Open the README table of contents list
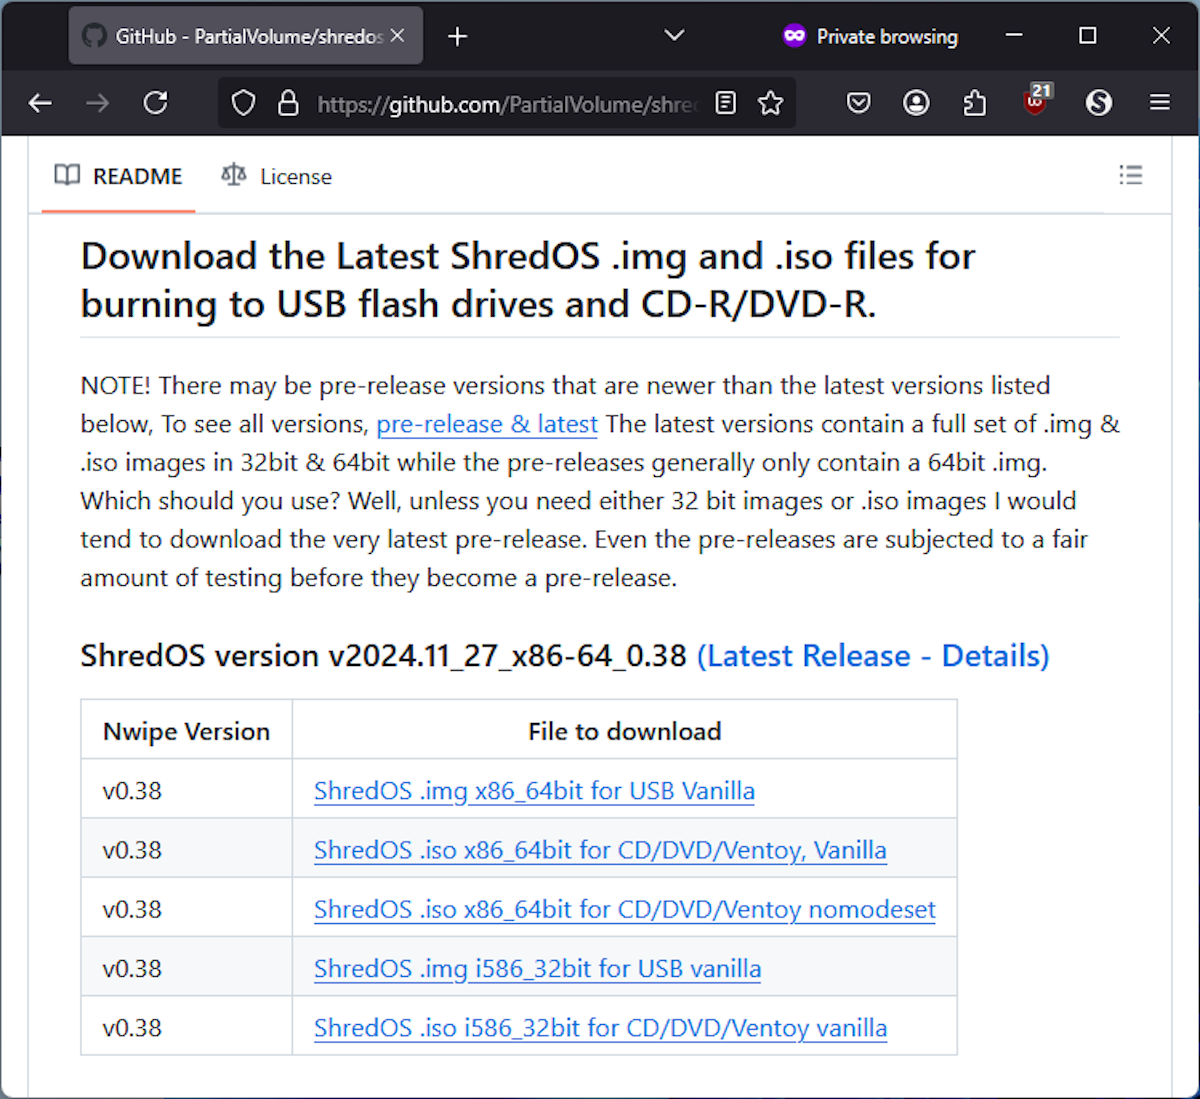Image resolution: width=1200 pixels, height=1099 pixels. coord(1131,176)
